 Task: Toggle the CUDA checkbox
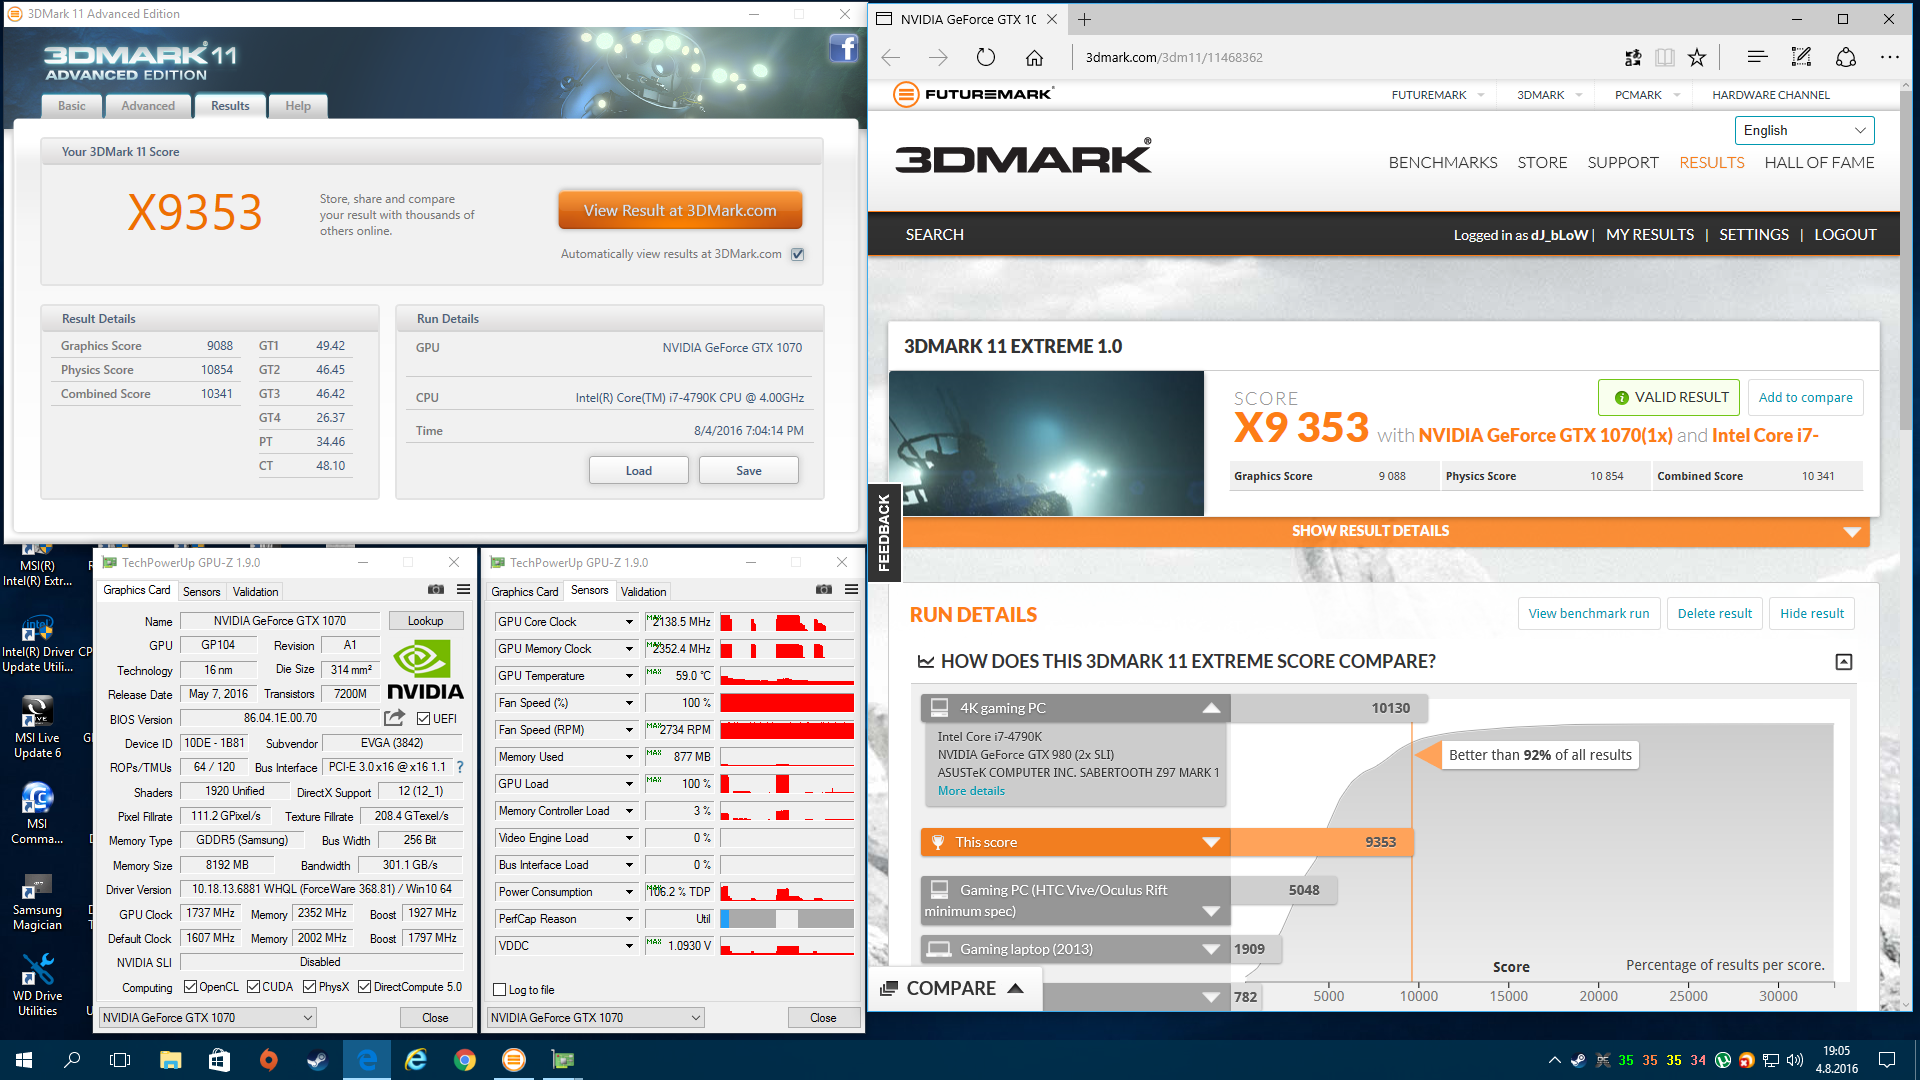(253, 987)
